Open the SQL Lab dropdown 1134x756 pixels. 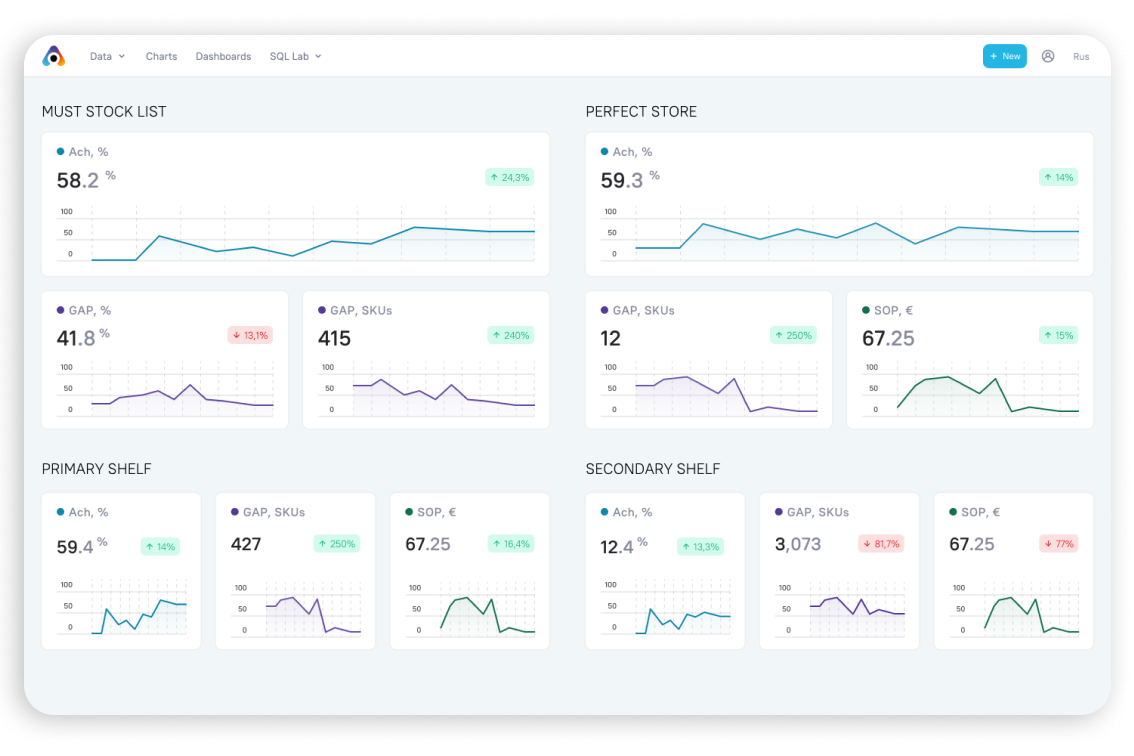click(x=295, y=56)
